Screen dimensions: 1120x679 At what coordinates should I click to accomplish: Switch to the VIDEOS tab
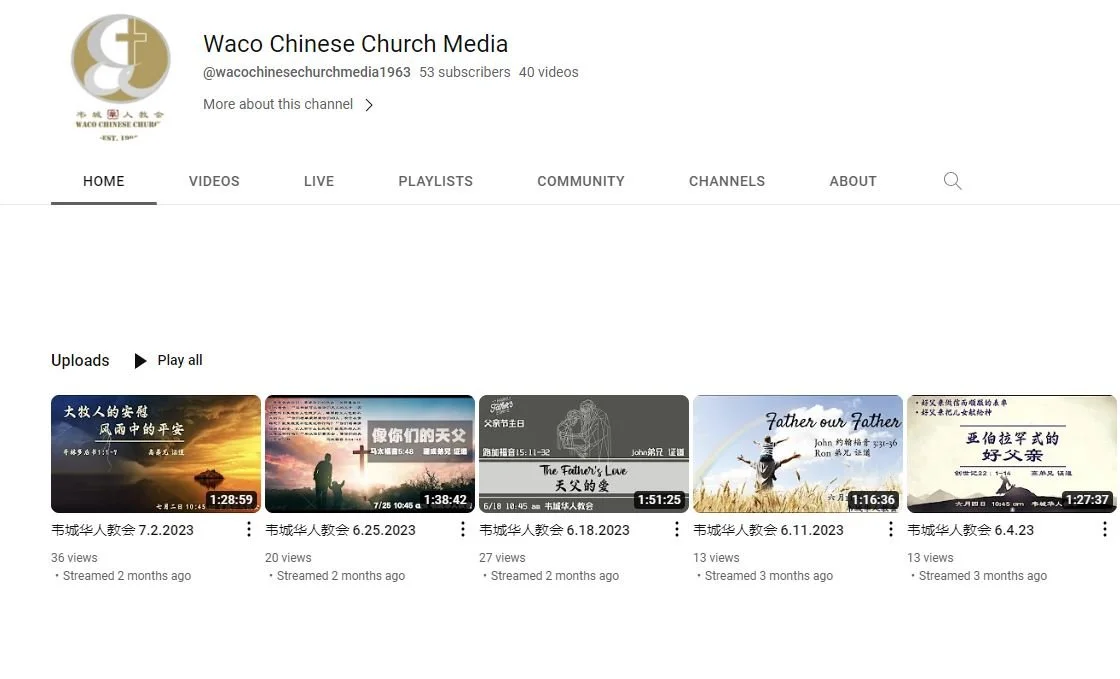[214, 181]
